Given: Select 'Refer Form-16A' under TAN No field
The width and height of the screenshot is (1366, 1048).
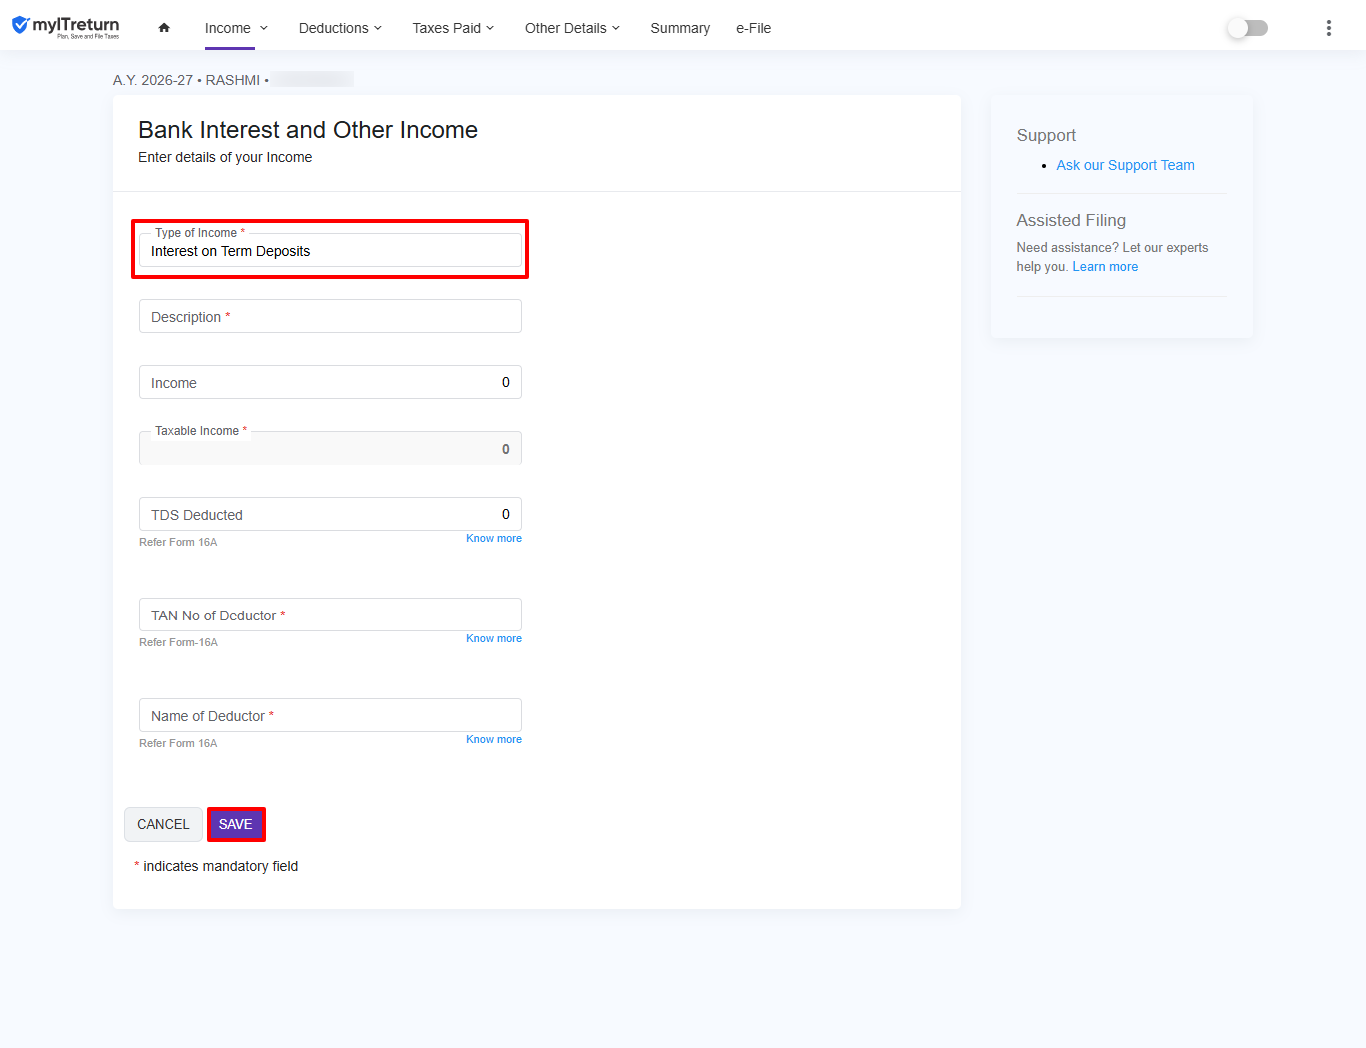Looking at the screenshot, I should tap(178, 642).
